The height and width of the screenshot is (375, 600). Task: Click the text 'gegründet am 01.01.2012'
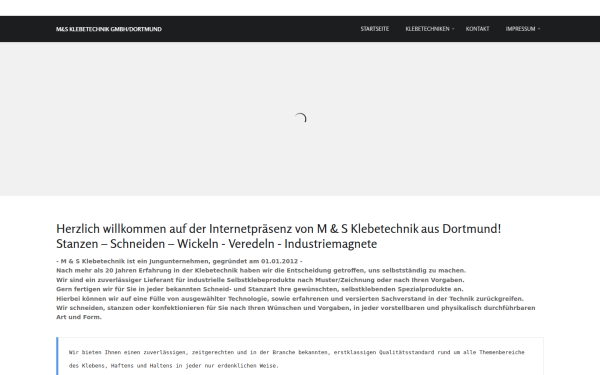coord(255,261)
